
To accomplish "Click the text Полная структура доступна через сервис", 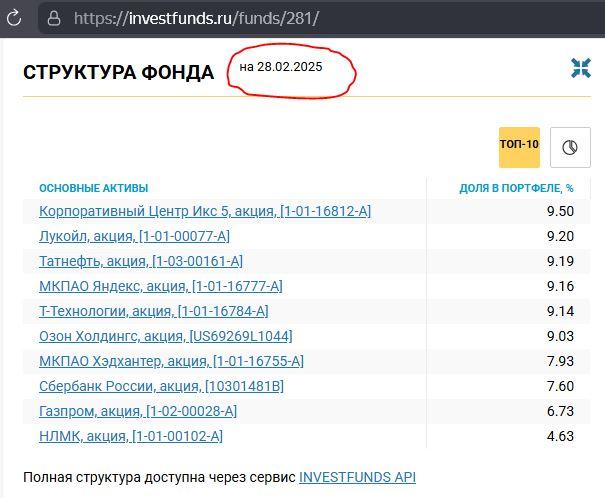I will (159, 477).
